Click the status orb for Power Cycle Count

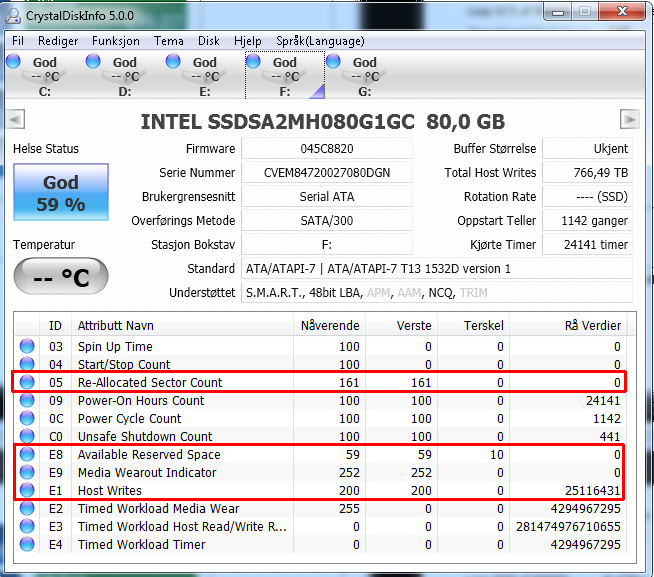[27, 418]
